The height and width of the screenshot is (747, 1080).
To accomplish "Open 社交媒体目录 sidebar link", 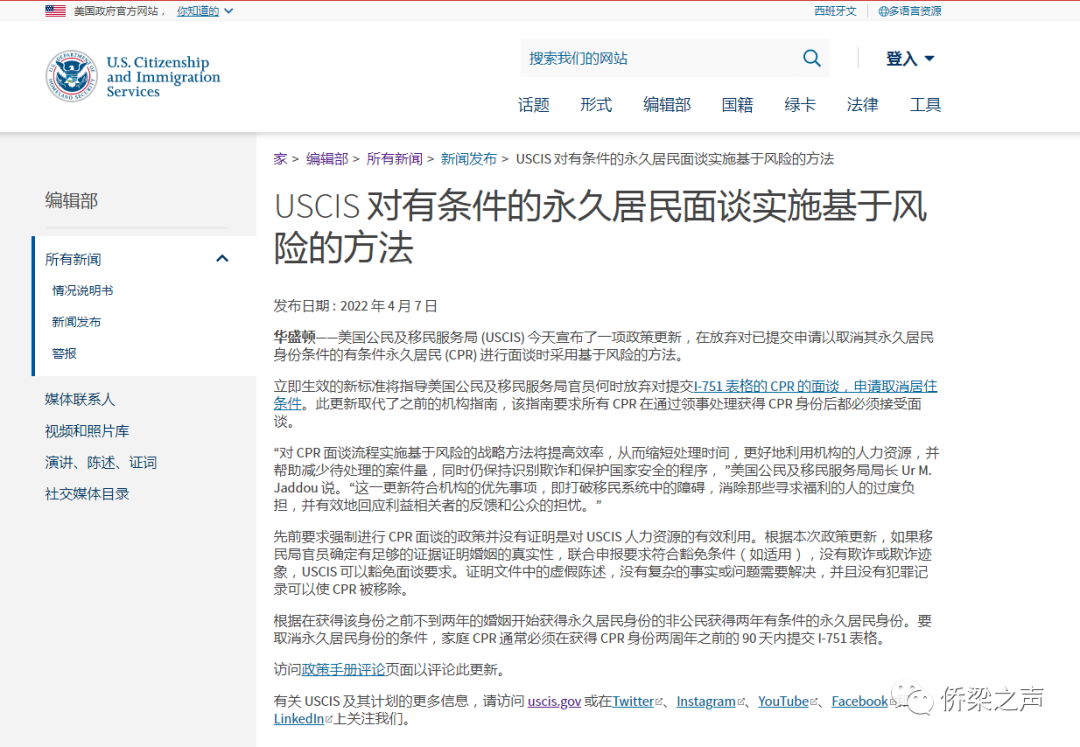I will (x=87, y=494).
